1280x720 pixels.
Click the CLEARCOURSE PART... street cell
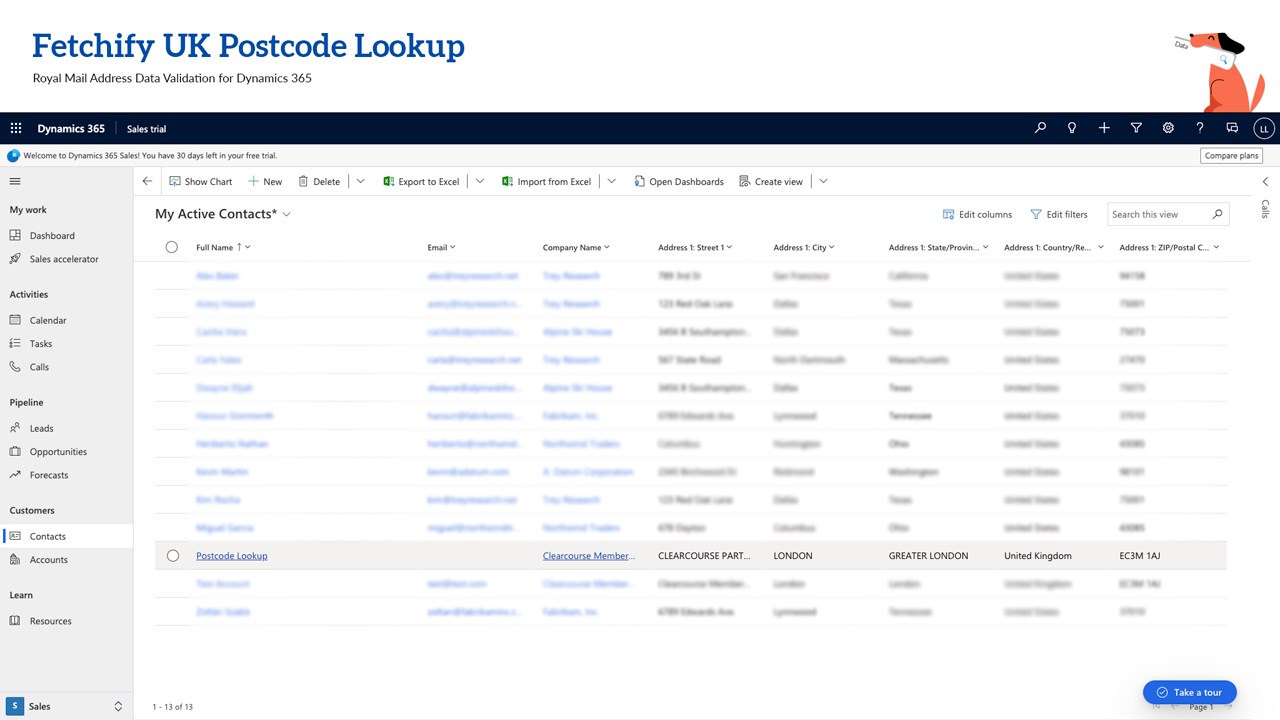(x=704, y=555)
